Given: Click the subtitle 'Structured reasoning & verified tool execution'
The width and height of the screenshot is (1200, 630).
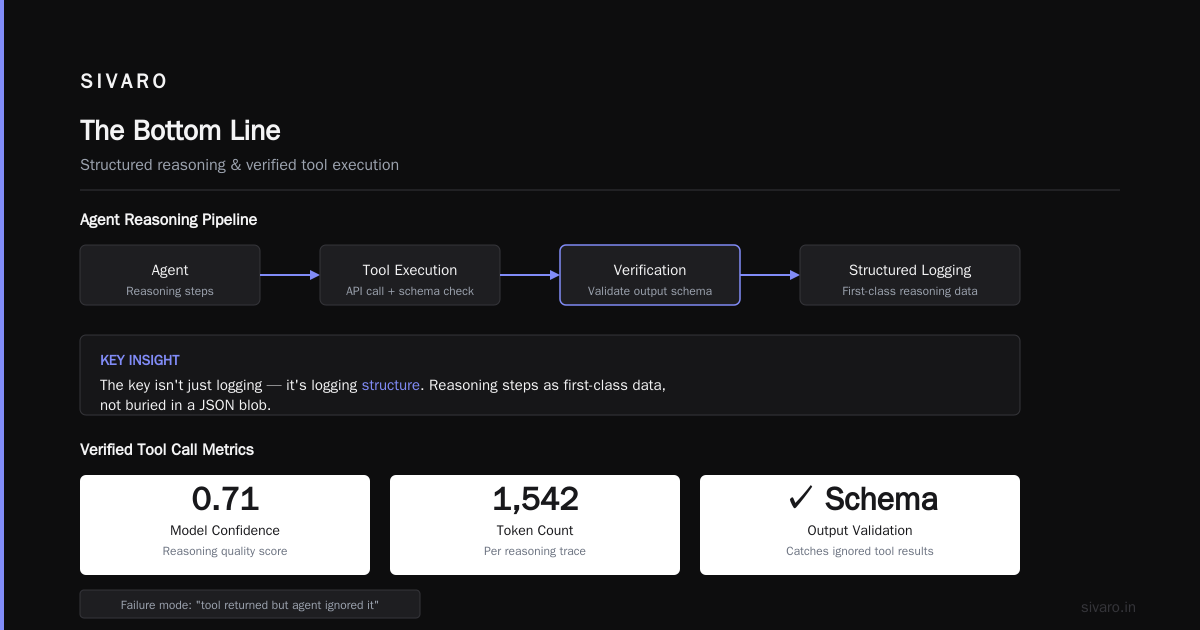Looking at the screenshot, I should coord(239,165).
